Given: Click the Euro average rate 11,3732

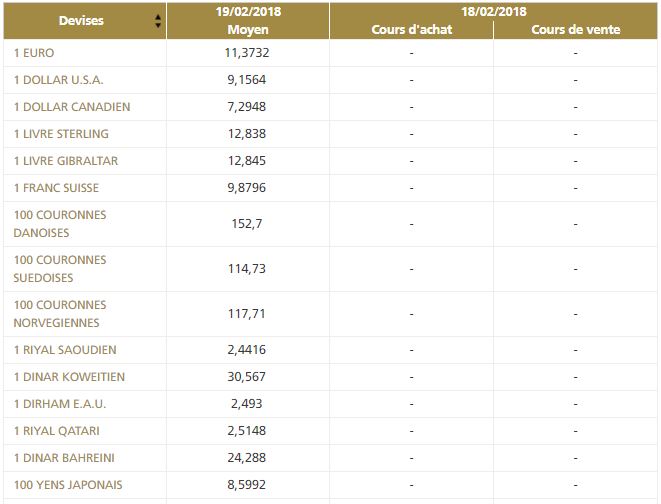Looking at the screenshot, I should tap(247, 53).
